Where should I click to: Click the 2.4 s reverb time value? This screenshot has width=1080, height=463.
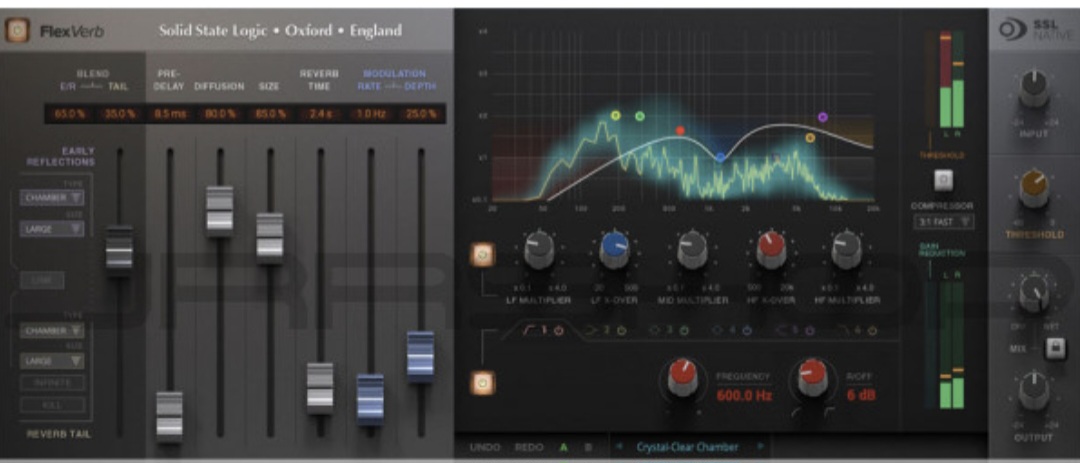320,114
